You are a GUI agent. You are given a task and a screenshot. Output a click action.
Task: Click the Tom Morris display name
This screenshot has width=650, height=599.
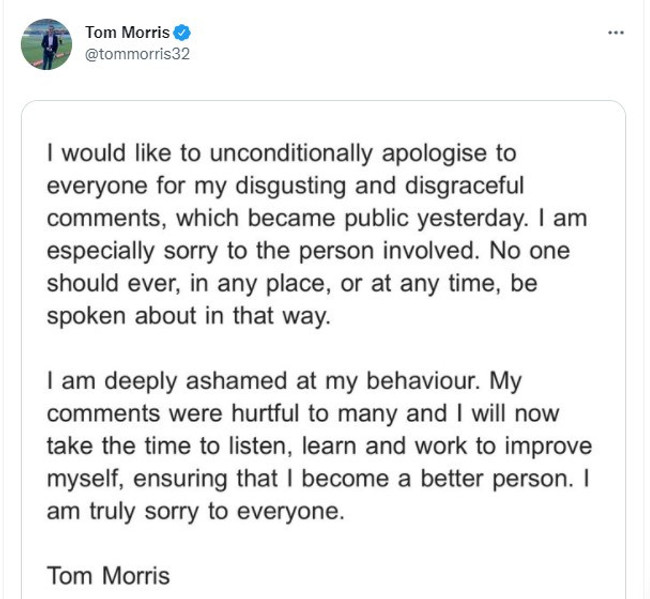coord(127,33)
